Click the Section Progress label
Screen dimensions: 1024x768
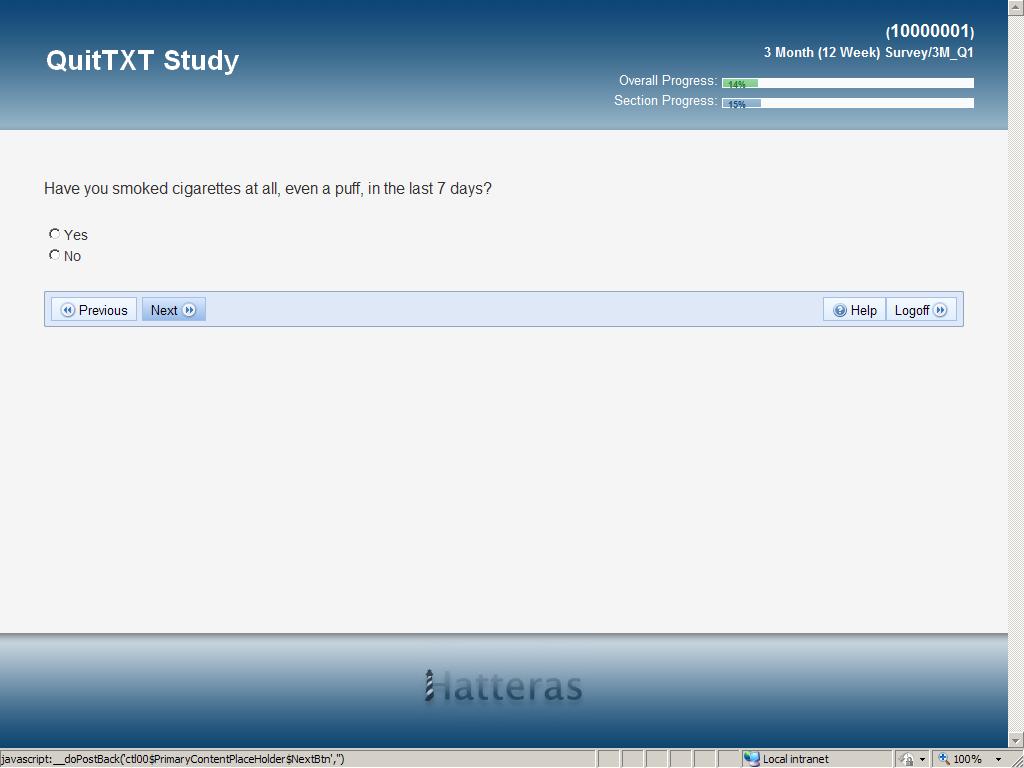point(665,101)
